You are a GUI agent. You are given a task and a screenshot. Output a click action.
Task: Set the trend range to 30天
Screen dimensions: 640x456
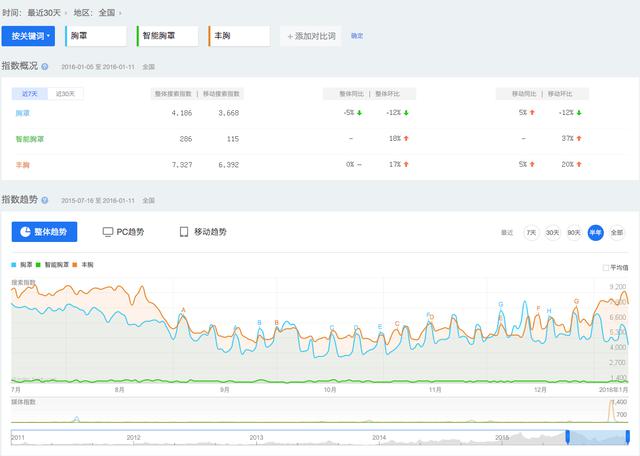[x=552, y=233]
